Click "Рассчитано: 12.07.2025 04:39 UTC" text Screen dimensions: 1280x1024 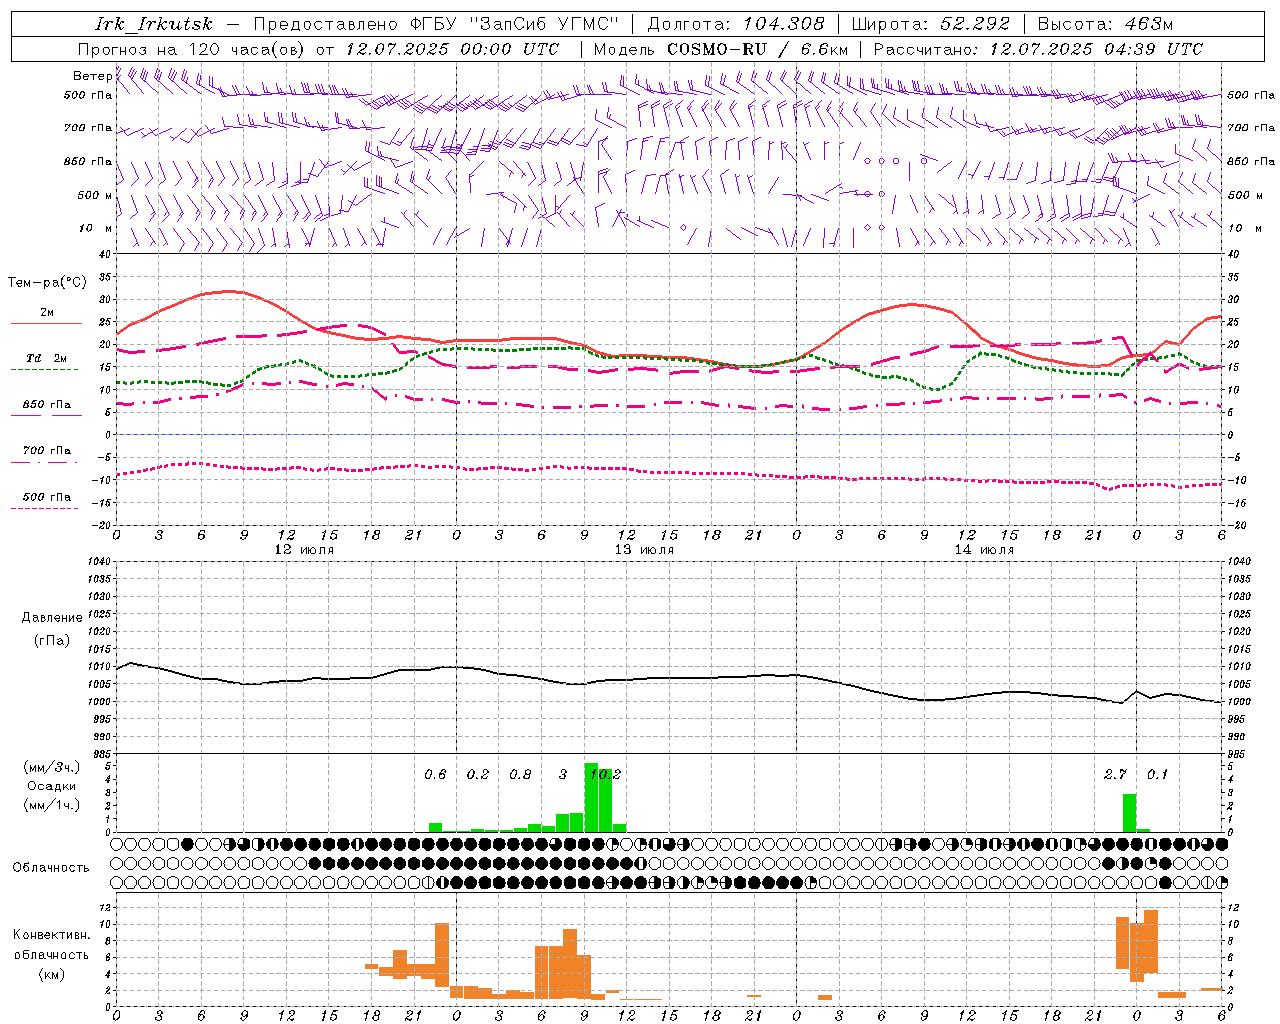click(x=1038, y=49)
